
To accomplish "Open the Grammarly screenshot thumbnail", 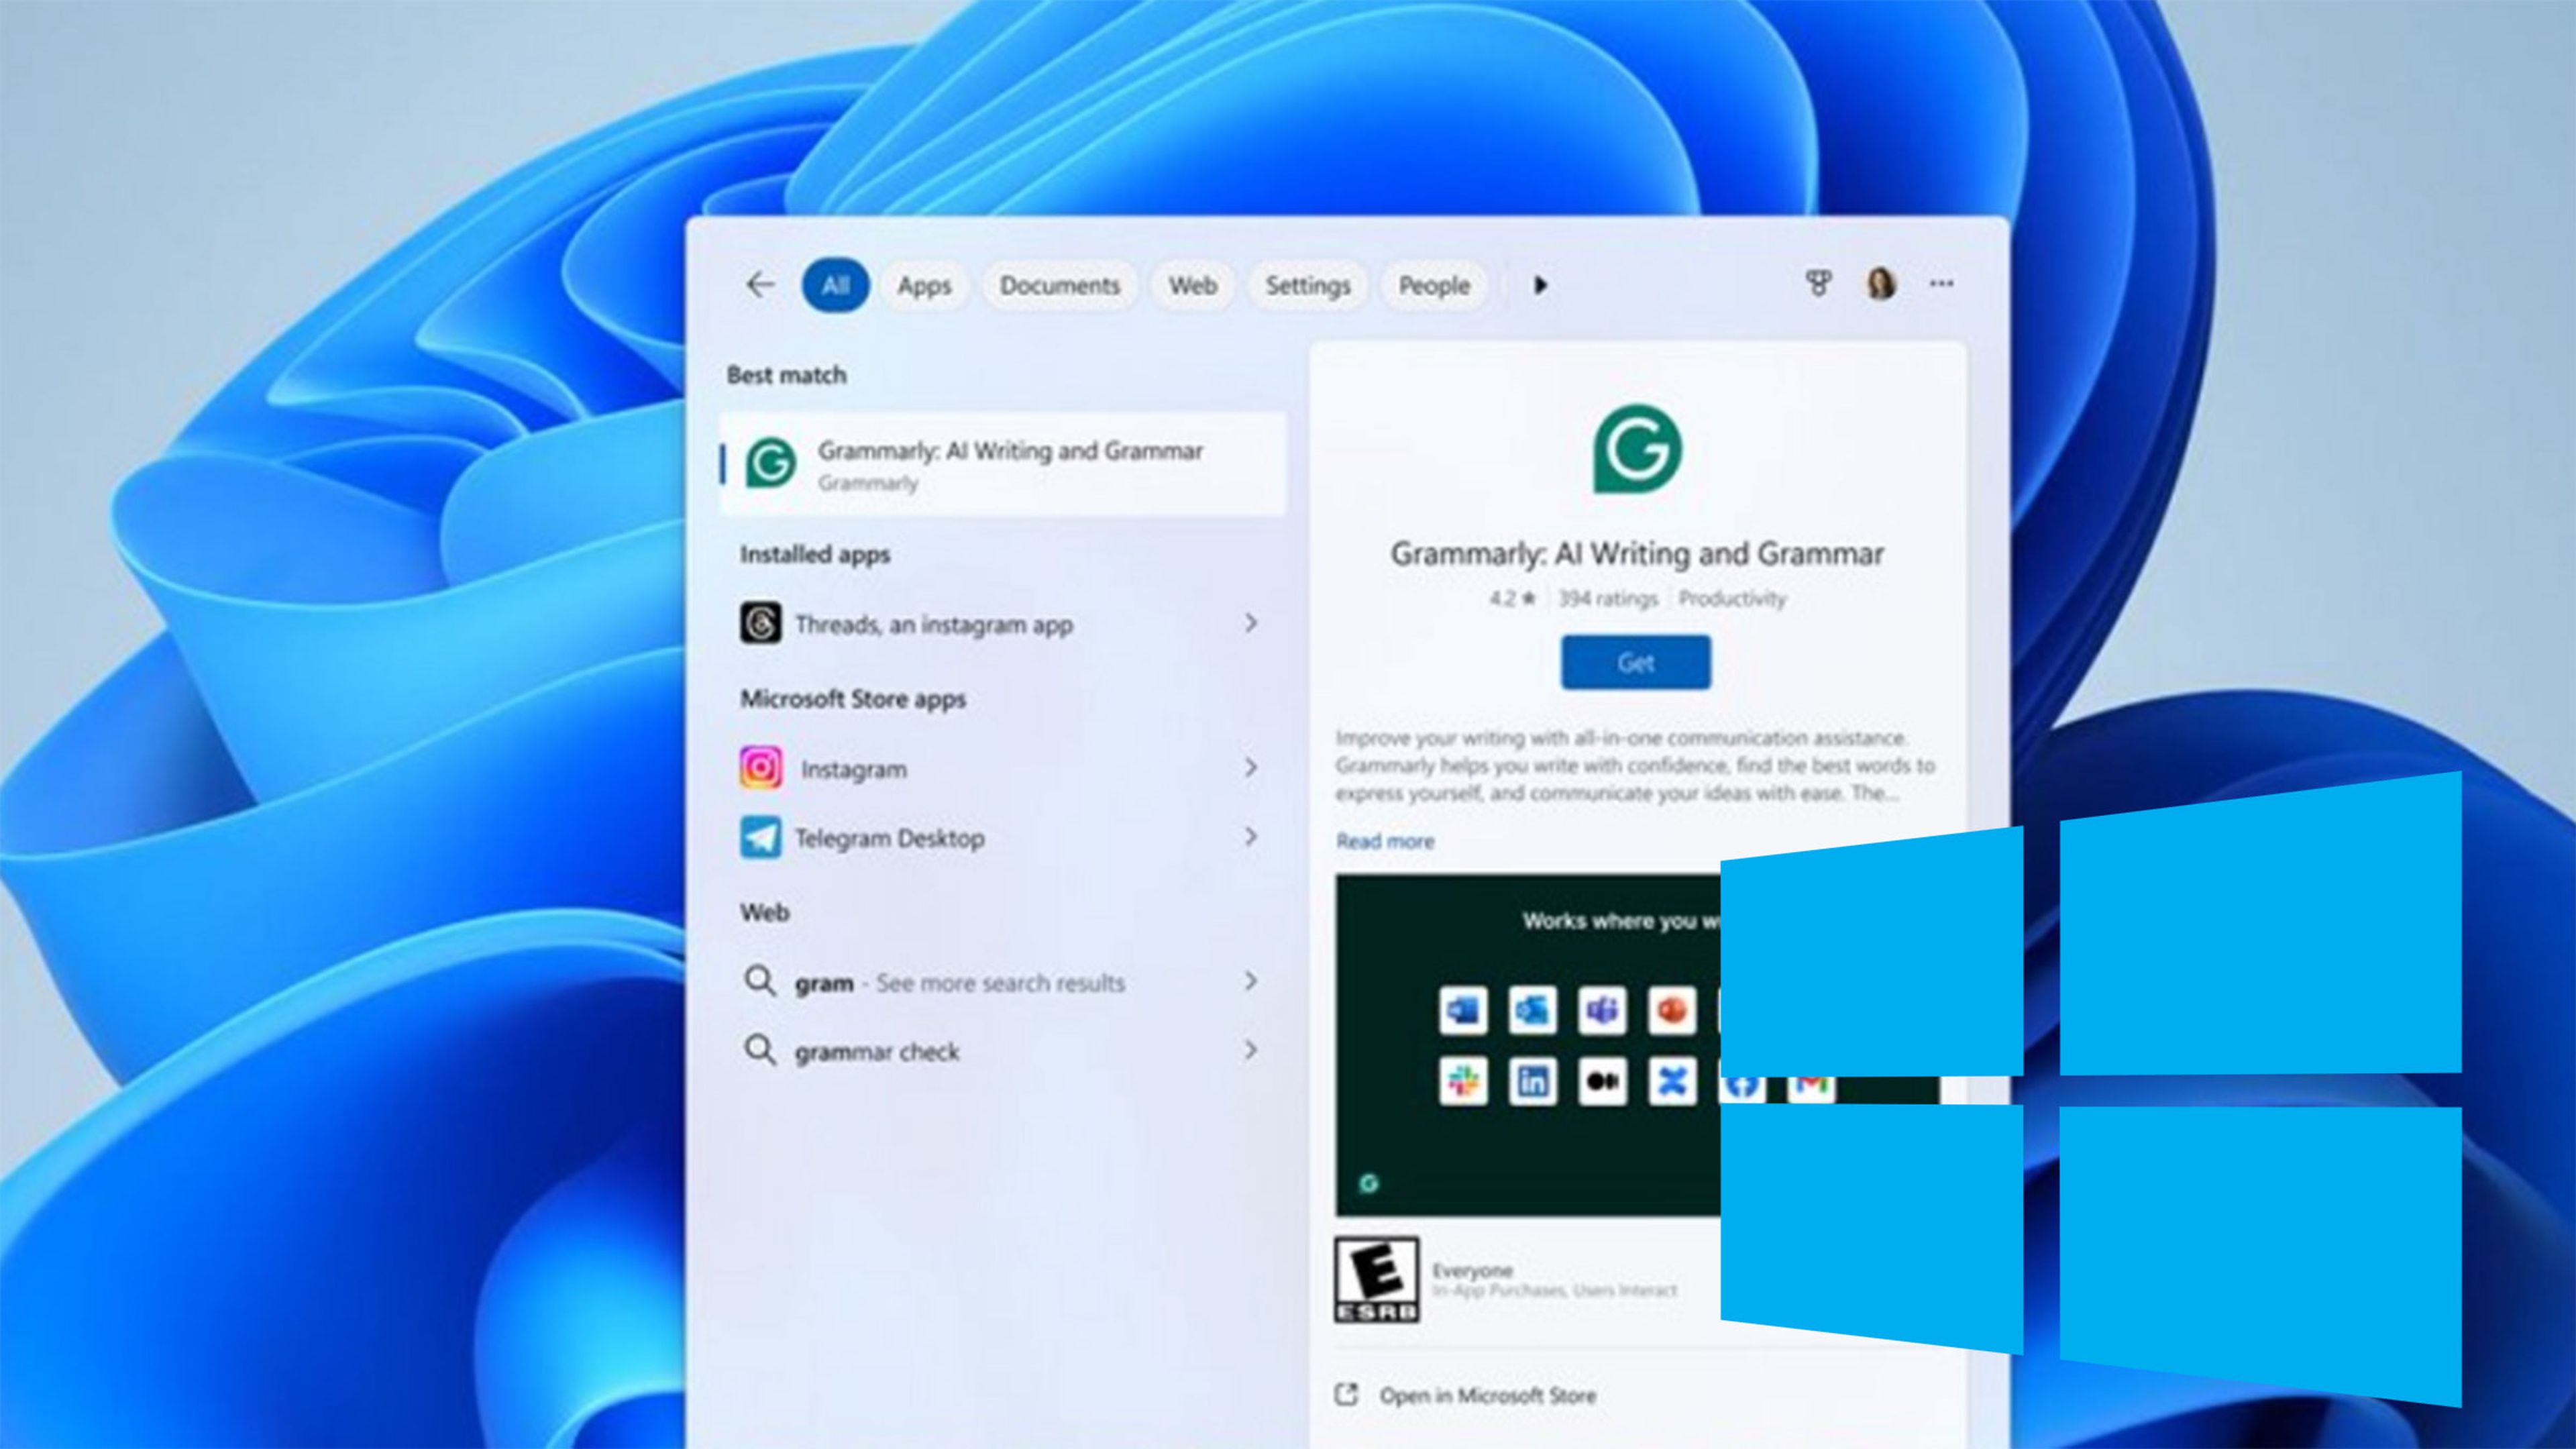I will [x=1528, y=1045].
